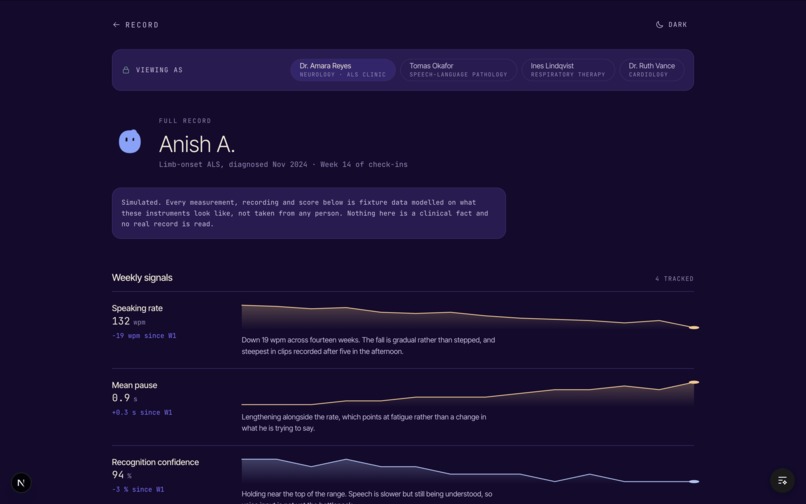Click the patient avatar for Anish A.
The height and width of the screenshot is (504, 806).
(130, 141)
